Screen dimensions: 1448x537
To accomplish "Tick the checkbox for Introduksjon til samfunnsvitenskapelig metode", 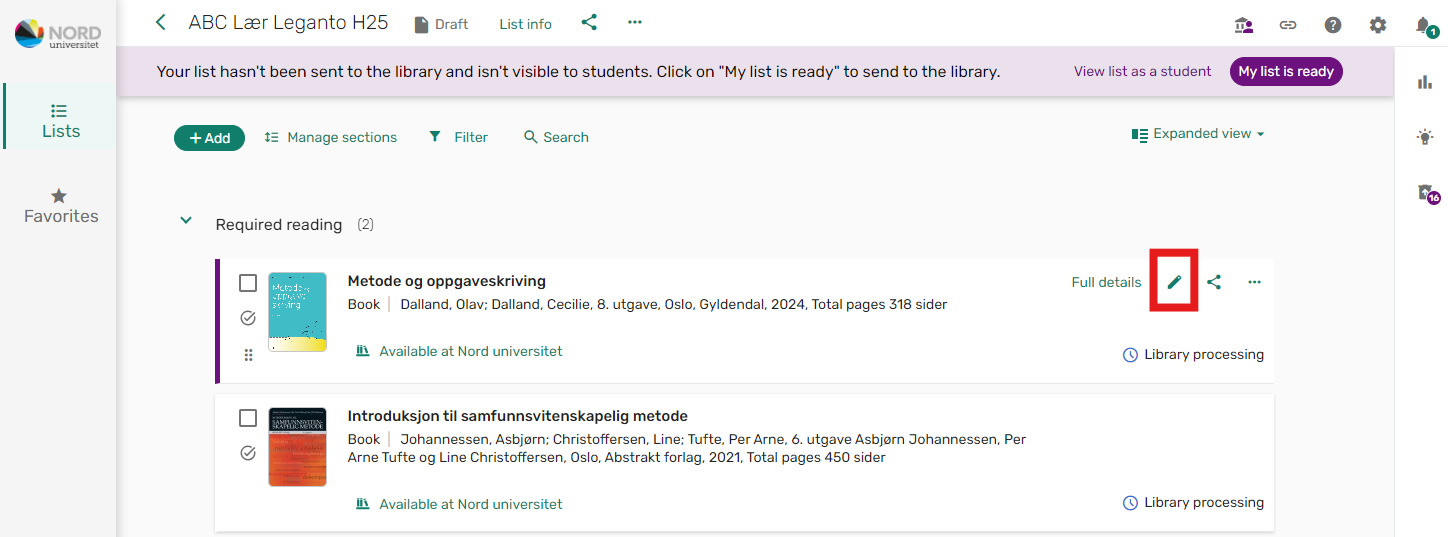I will tap(248, 418).
